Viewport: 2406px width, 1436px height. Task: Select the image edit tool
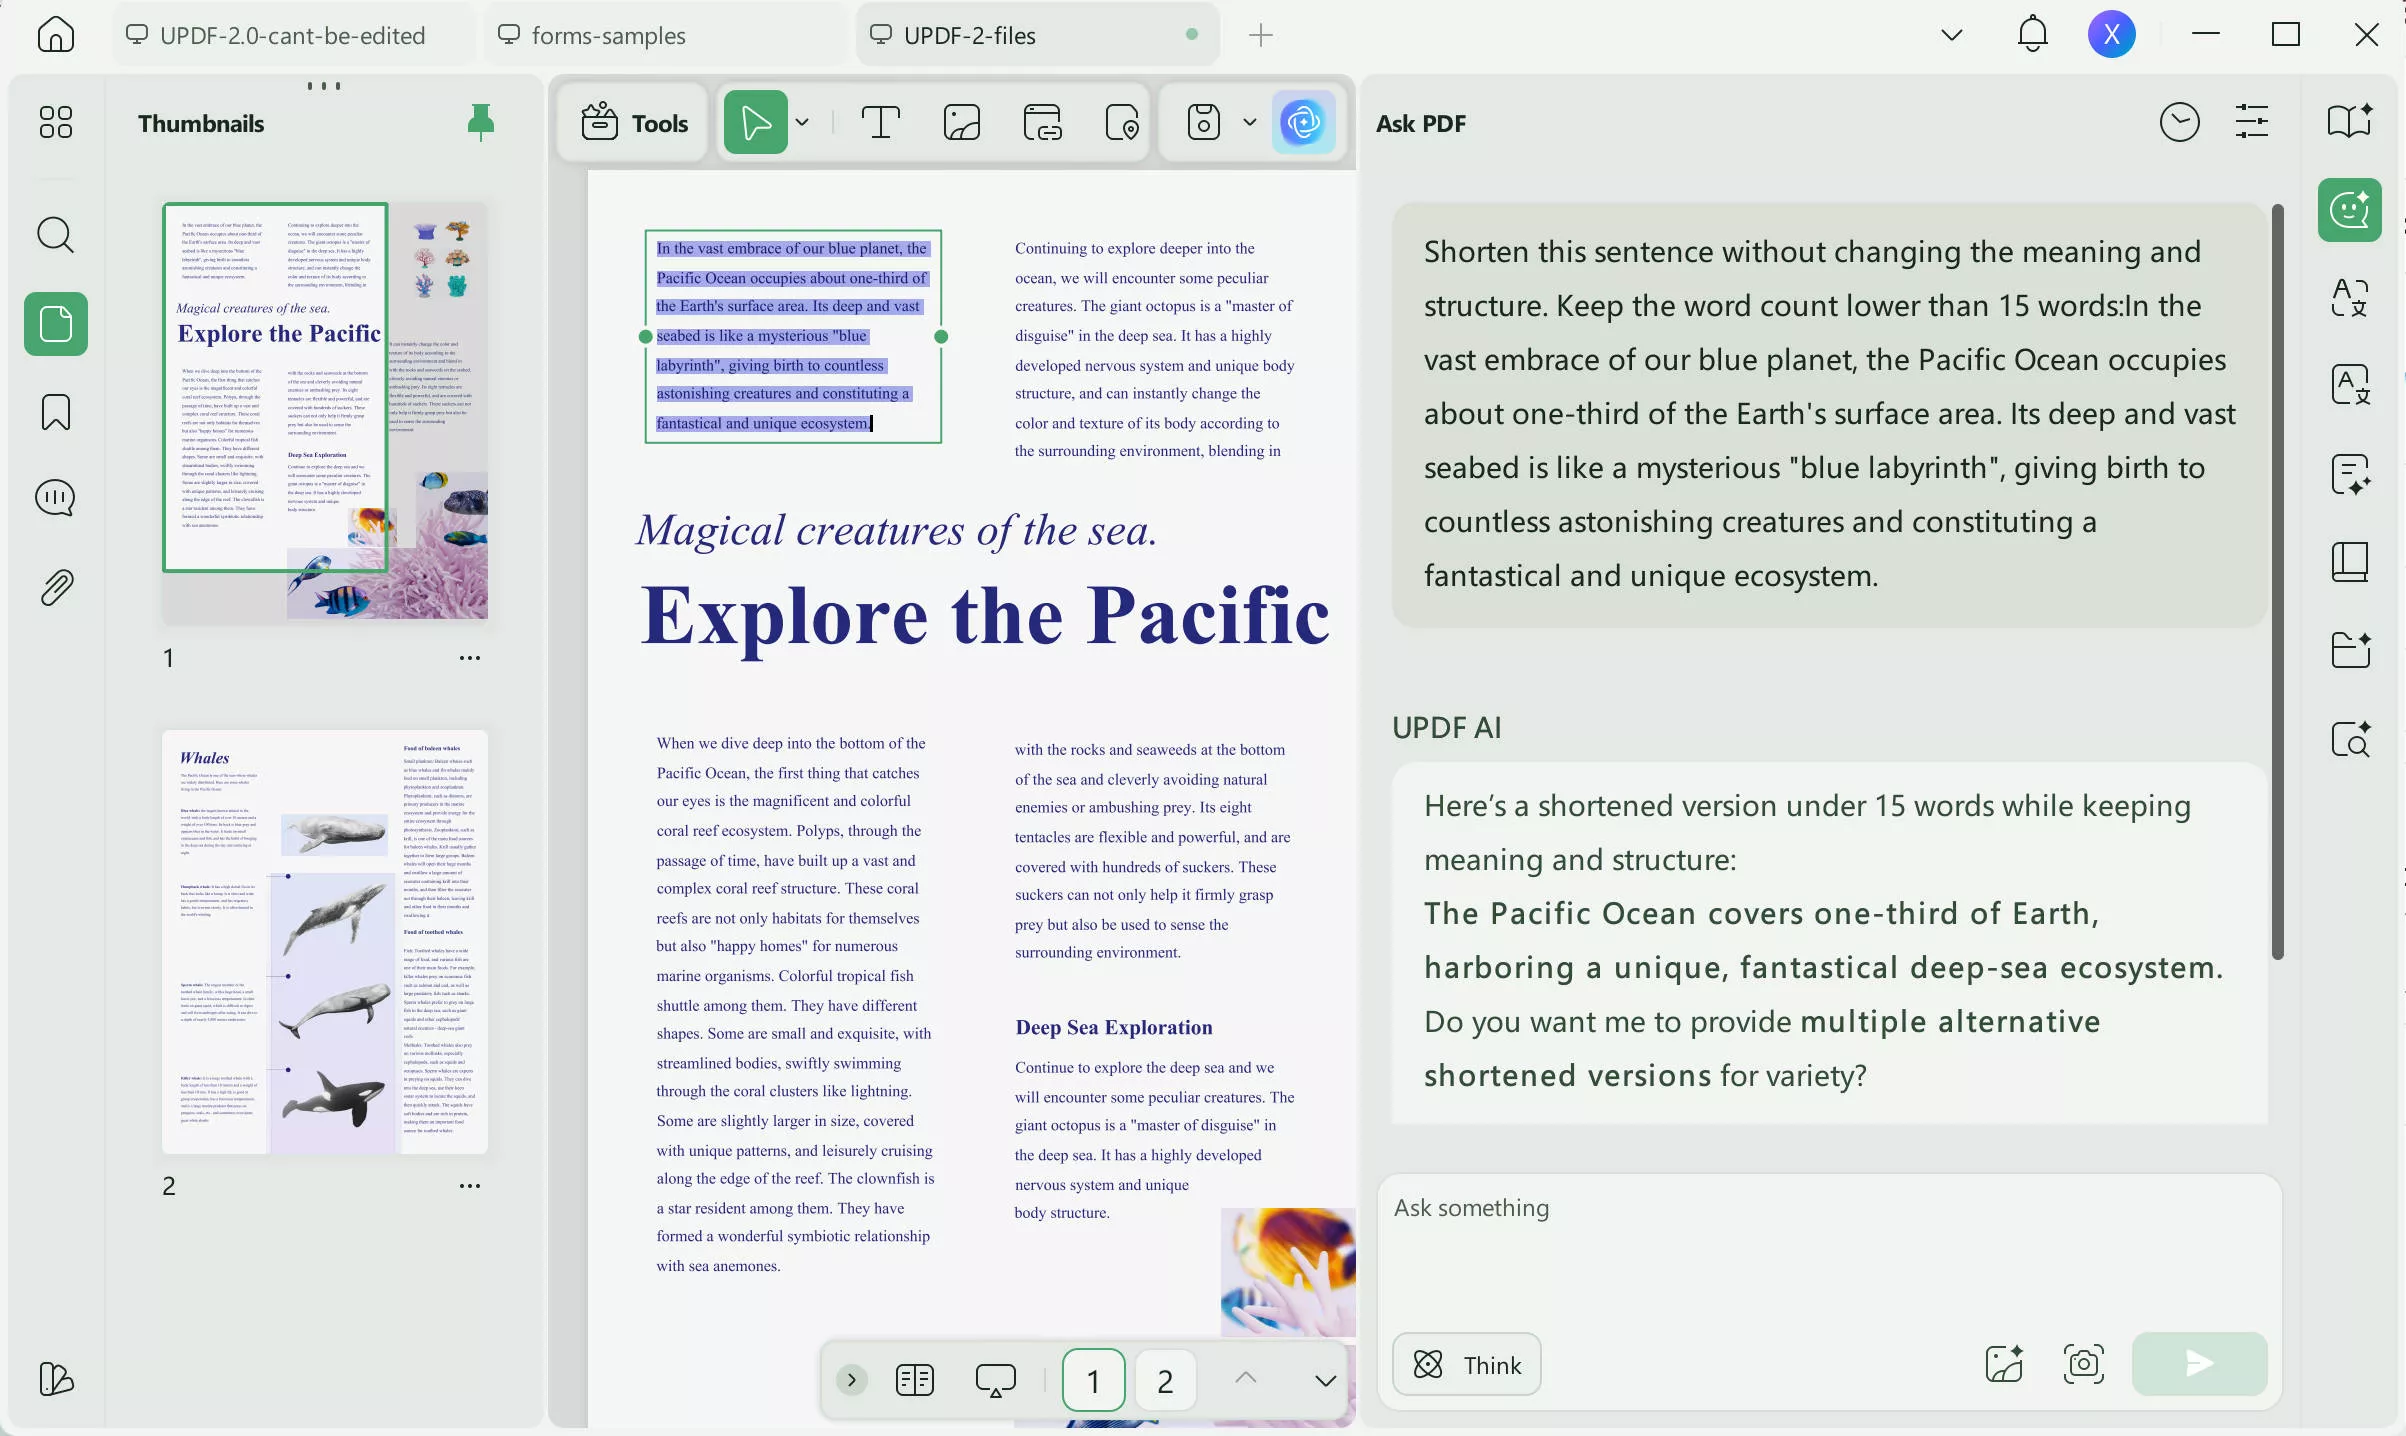pos(961,123)
